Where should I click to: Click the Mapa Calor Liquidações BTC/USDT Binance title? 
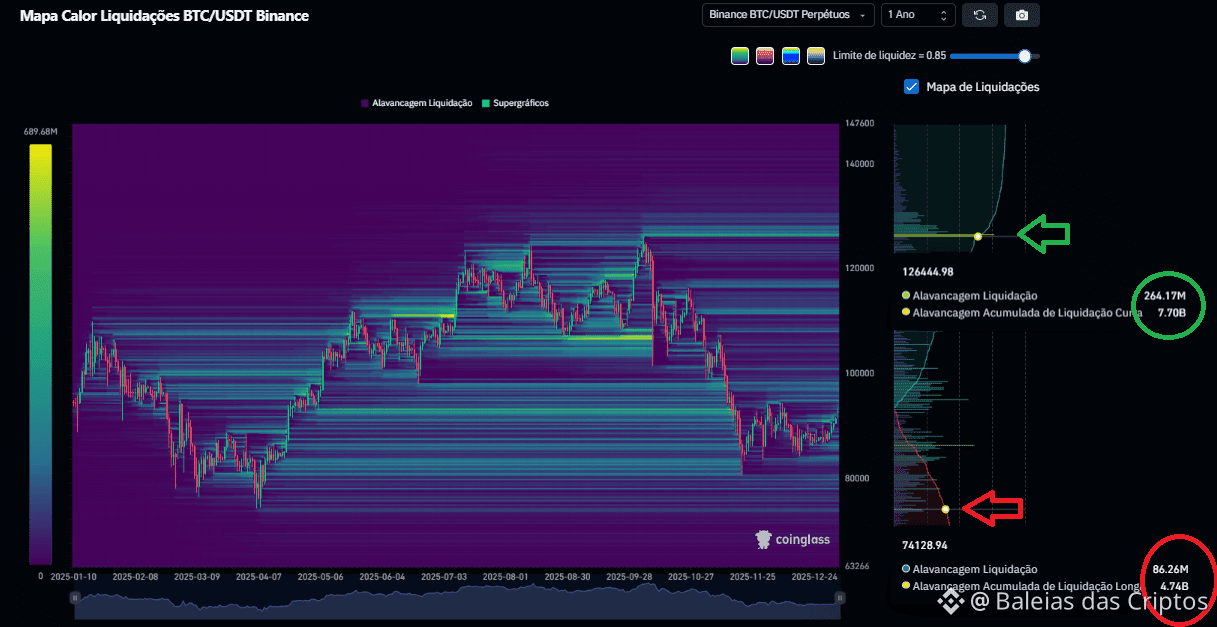164,16
